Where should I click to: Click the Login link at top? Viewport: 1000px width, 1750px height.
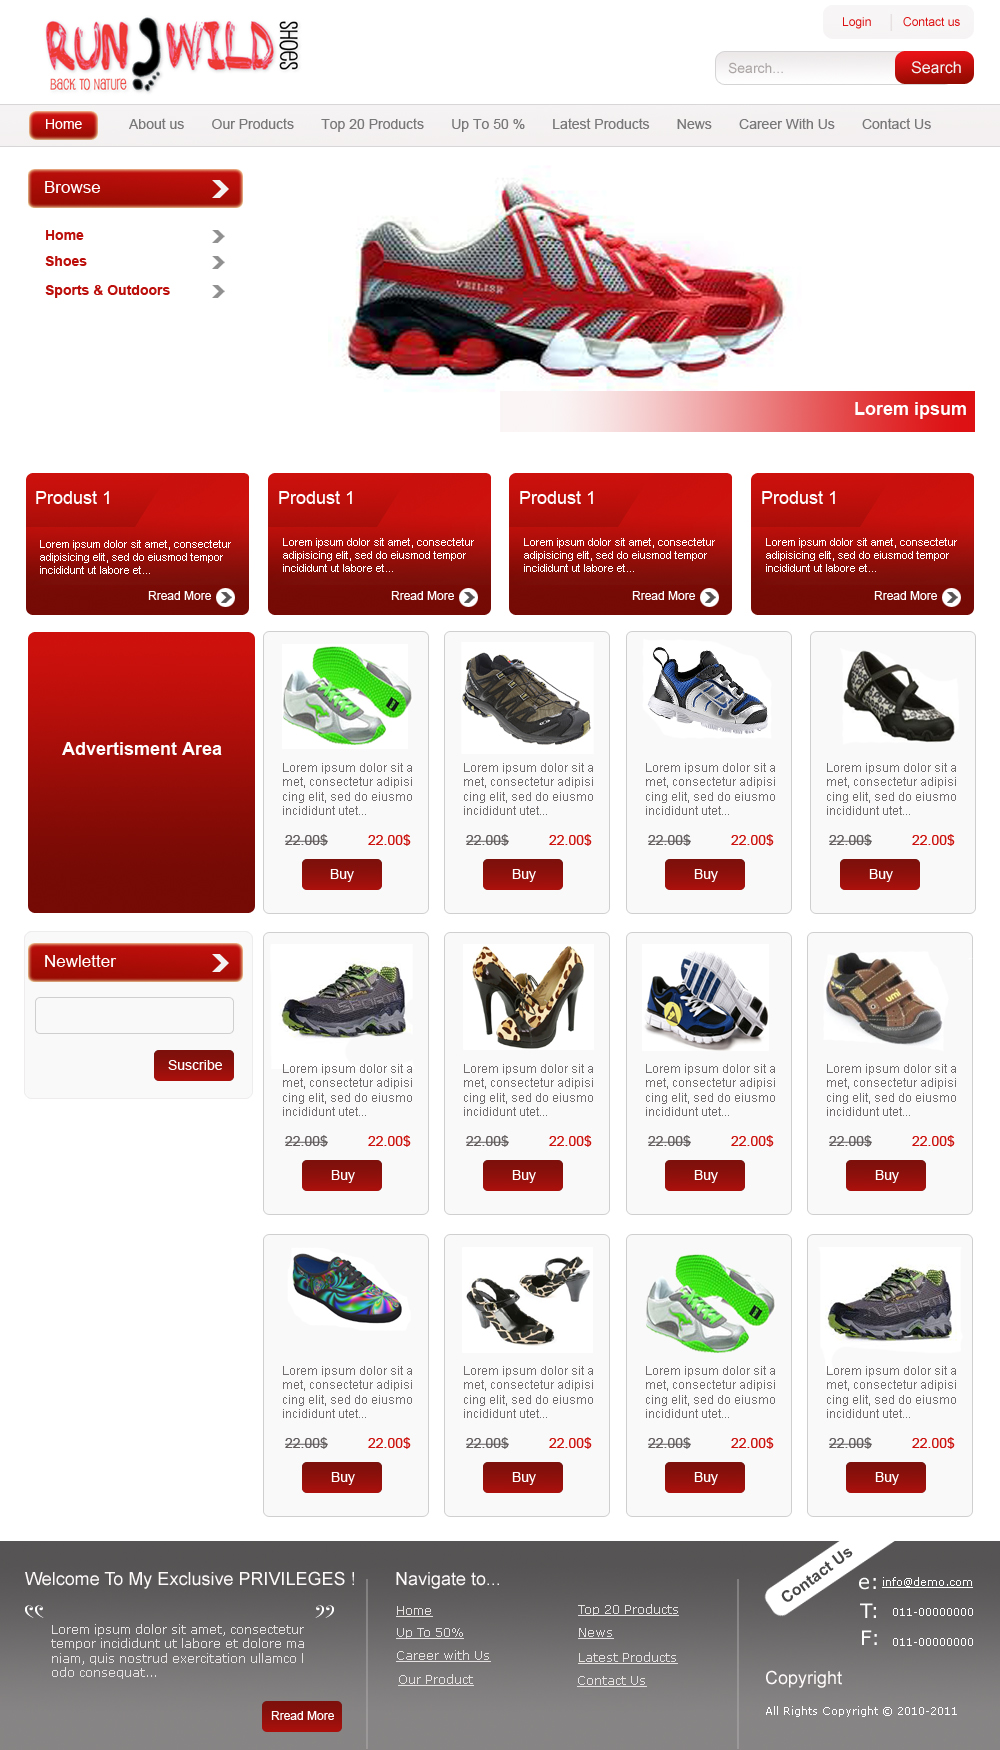(x=856, y=22)
